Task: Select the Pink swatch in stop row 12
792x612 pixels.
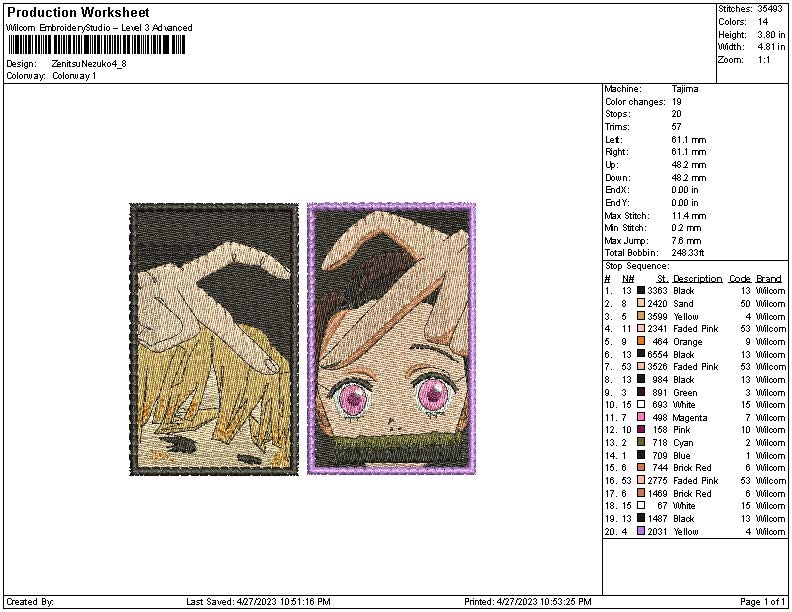Action: tap(641, 430)
